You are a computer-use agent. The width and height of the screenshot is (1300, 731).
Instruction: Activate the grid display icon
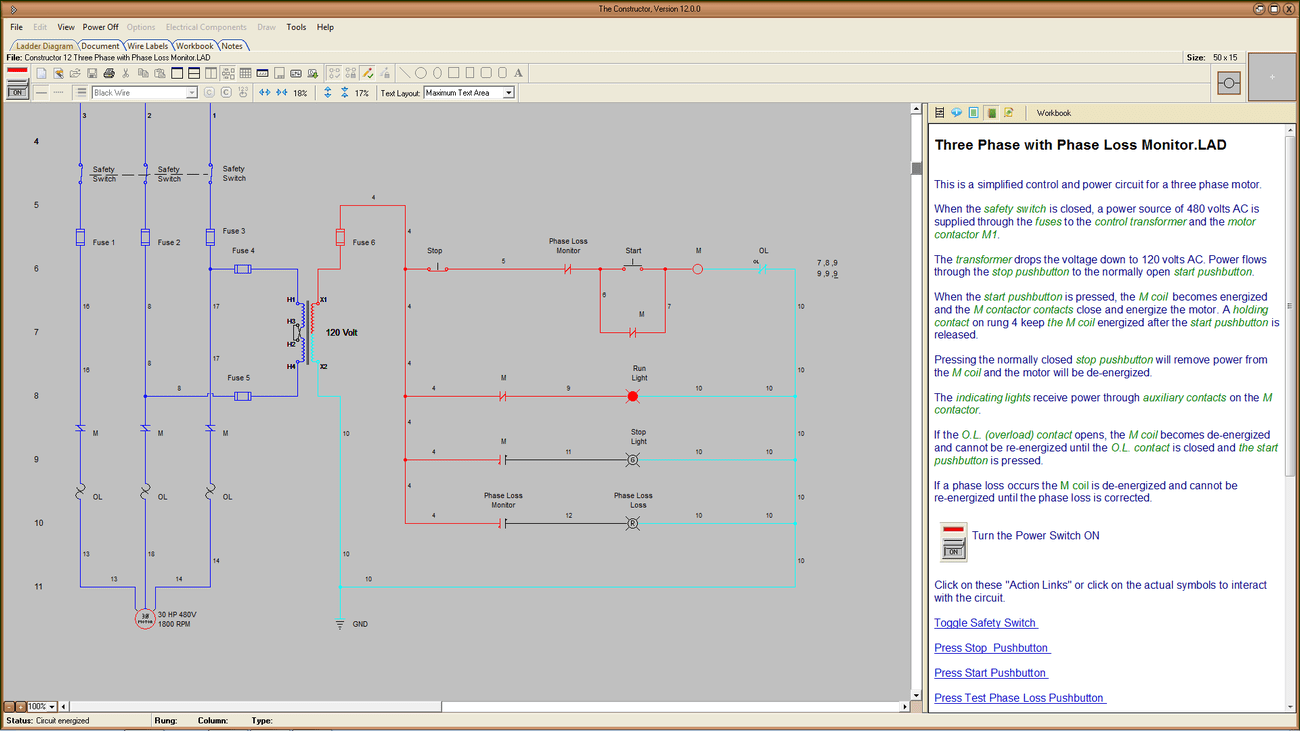246,72
